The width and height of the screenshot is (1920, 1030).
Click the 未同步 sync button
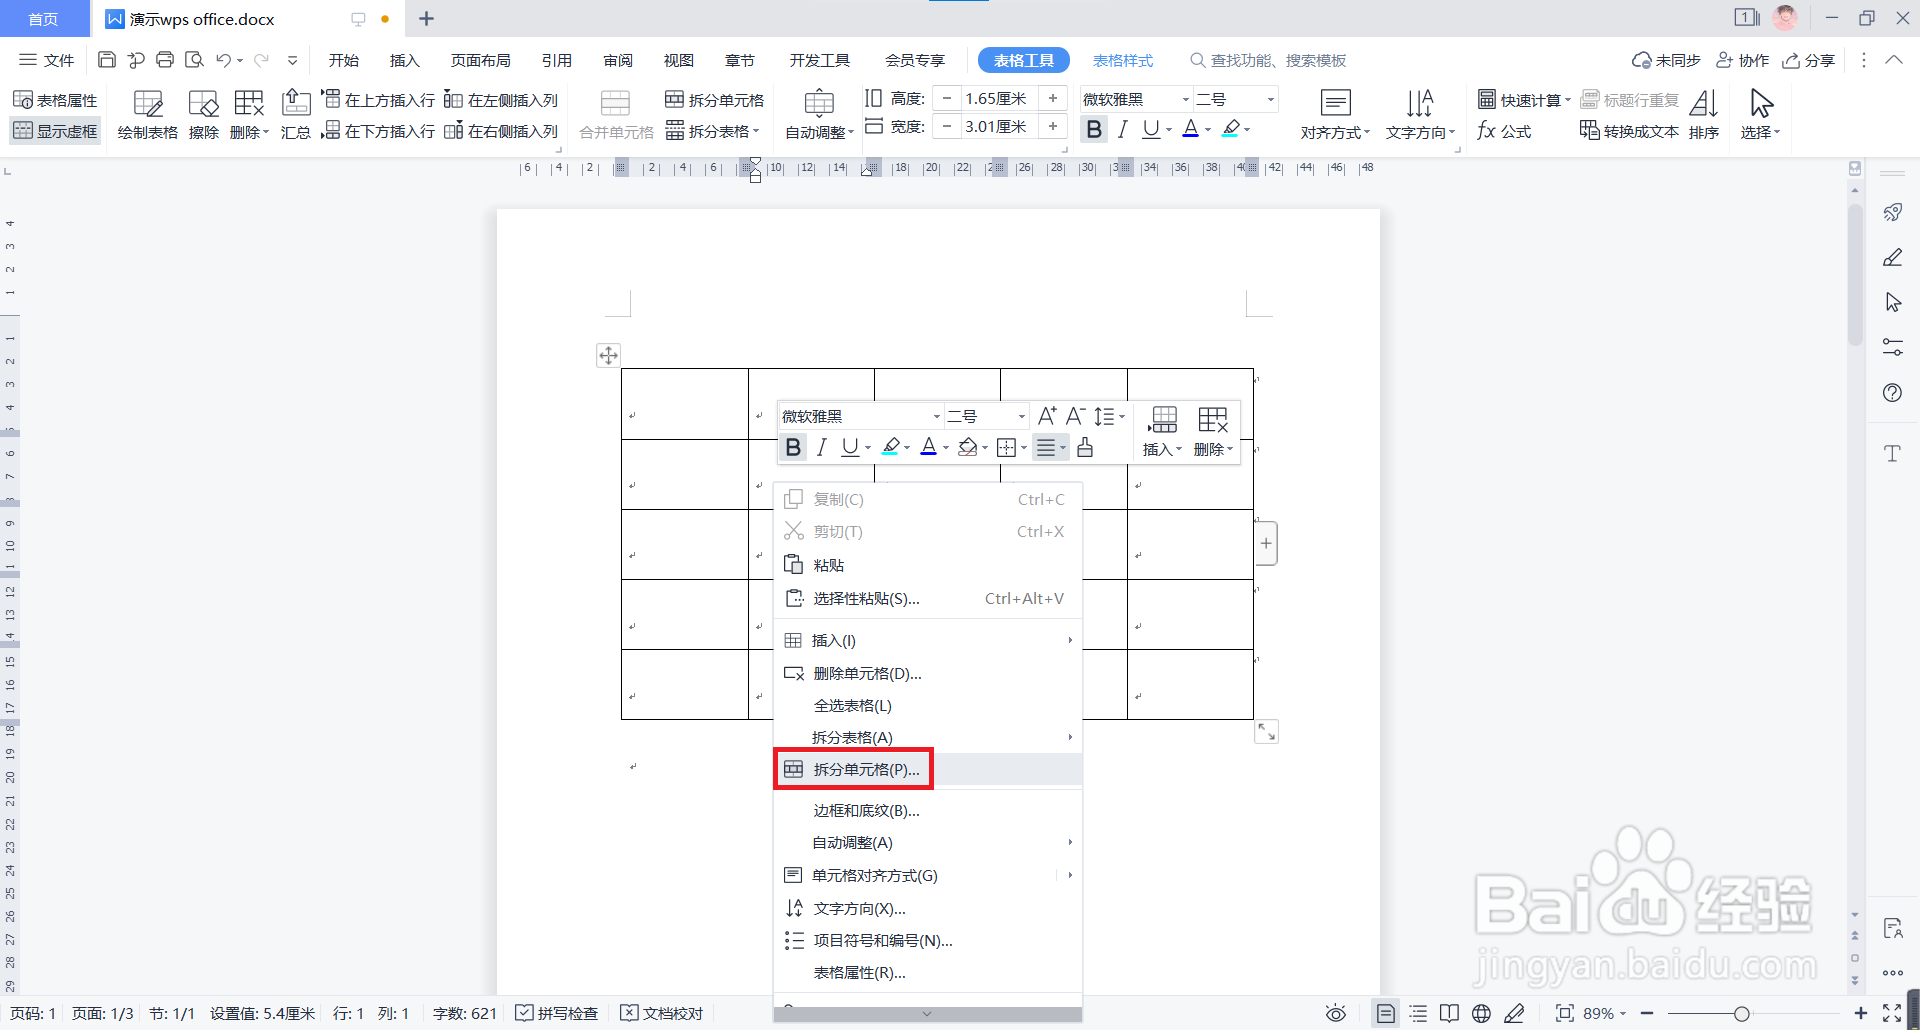(x=1666, y=60)
